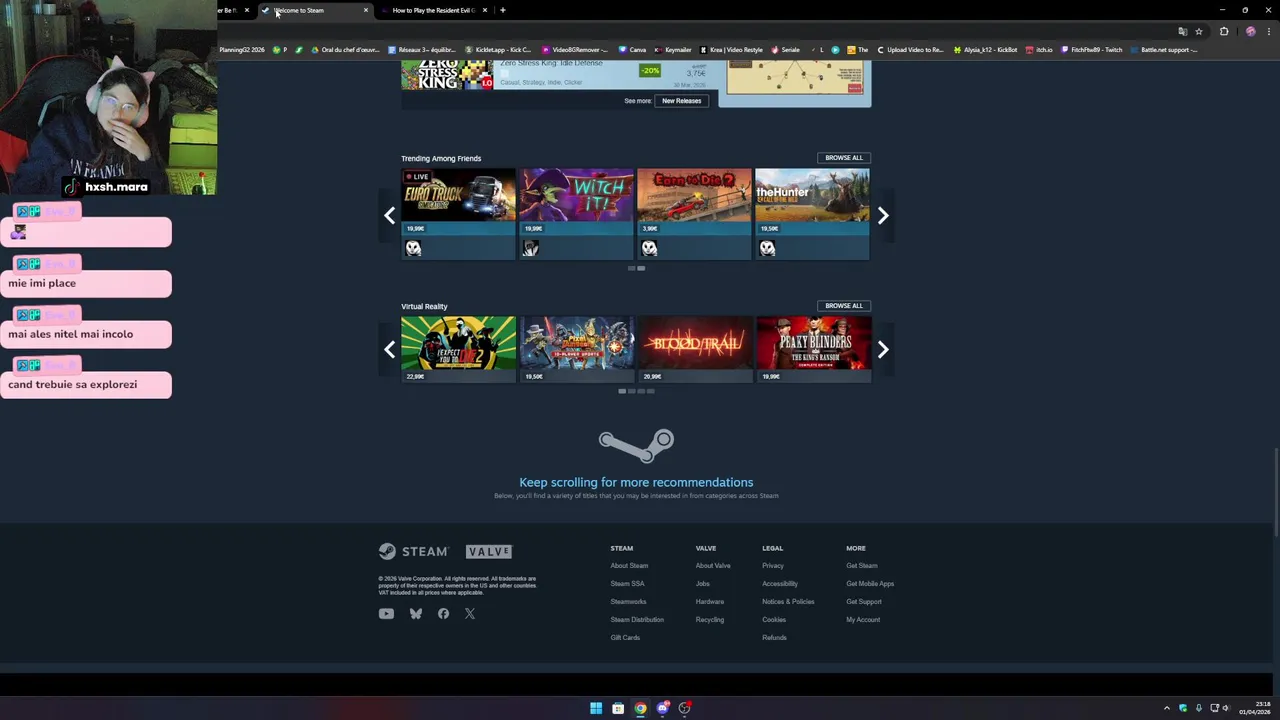The height and width of the screenshot is (720, 1280).
Task: Open the I Expect You To Die 2 card
Action: click(459, 349)
